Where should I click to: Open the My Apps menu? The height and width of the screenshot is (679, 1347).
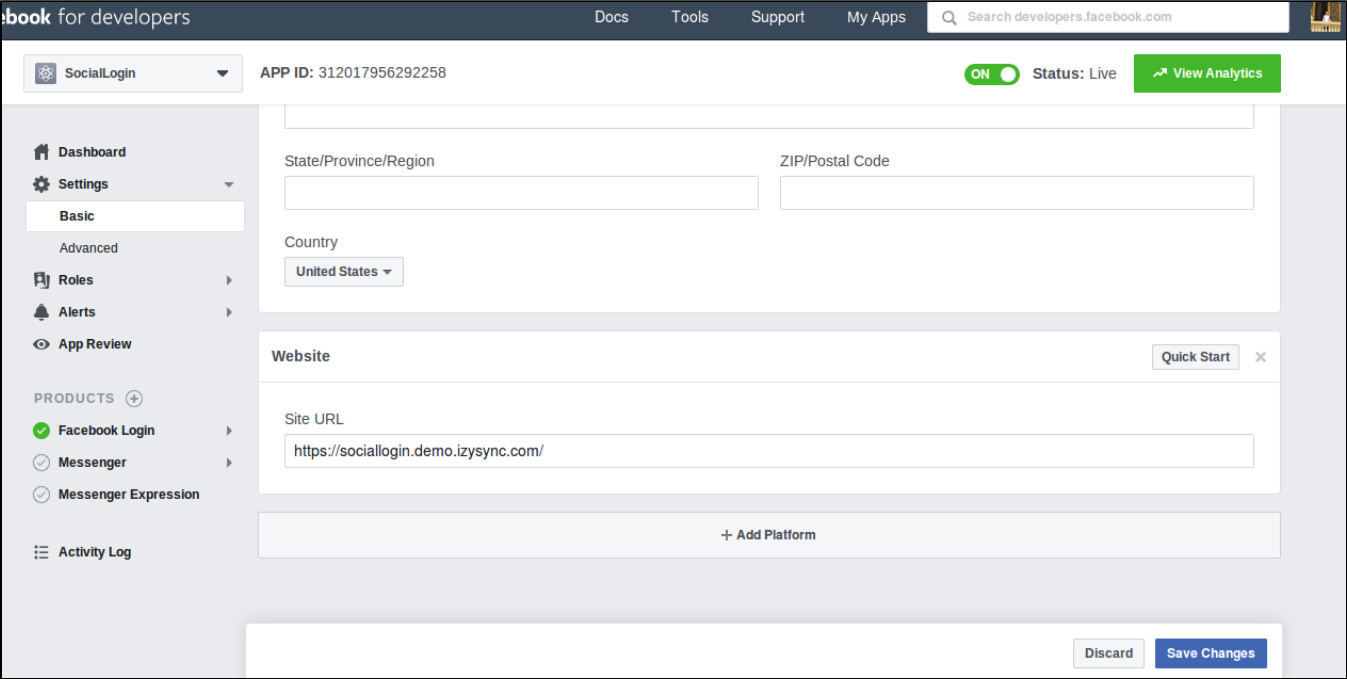876,17
